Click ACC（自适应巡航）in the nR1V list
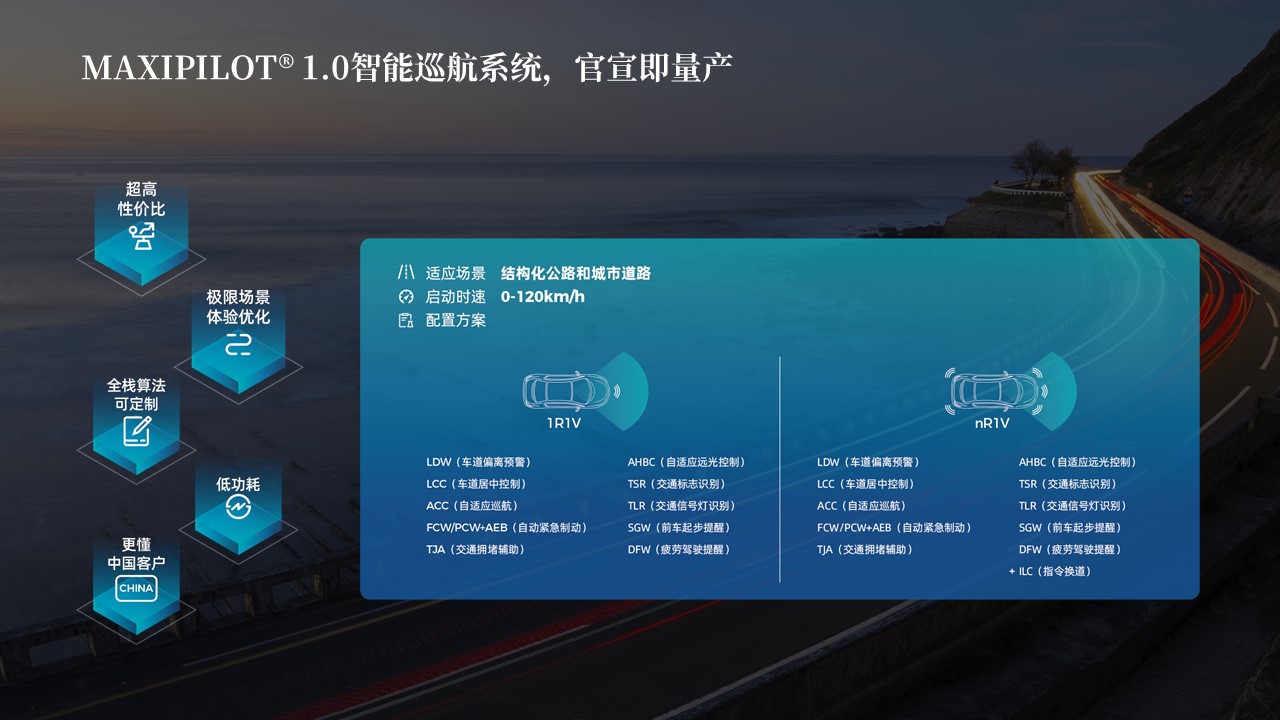1280x720 pixels. [x=864, y=506]
